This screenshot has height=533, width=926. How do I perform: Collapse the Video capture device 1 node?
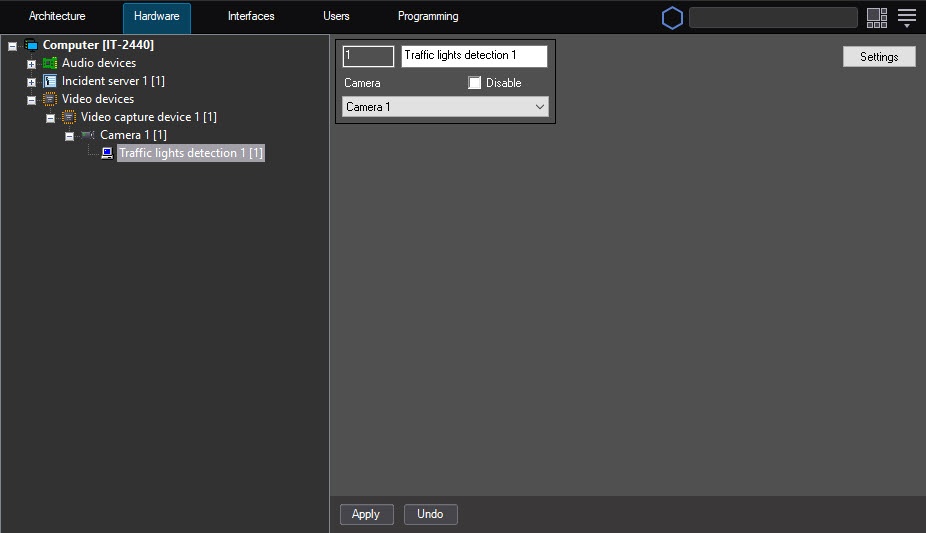(x=50, y=118)
